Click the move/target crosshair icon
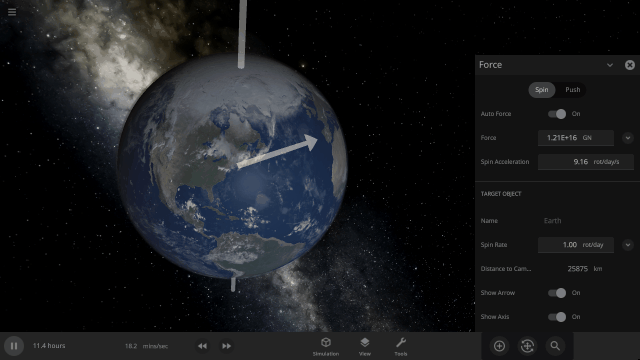Viewport: 640px width, 360px height. (527, 346)
